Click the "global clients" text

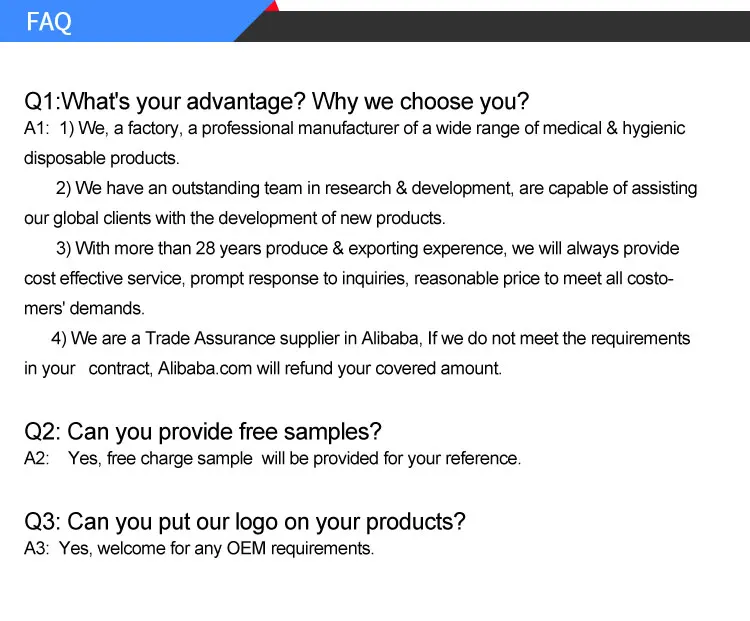pos(103,218)
